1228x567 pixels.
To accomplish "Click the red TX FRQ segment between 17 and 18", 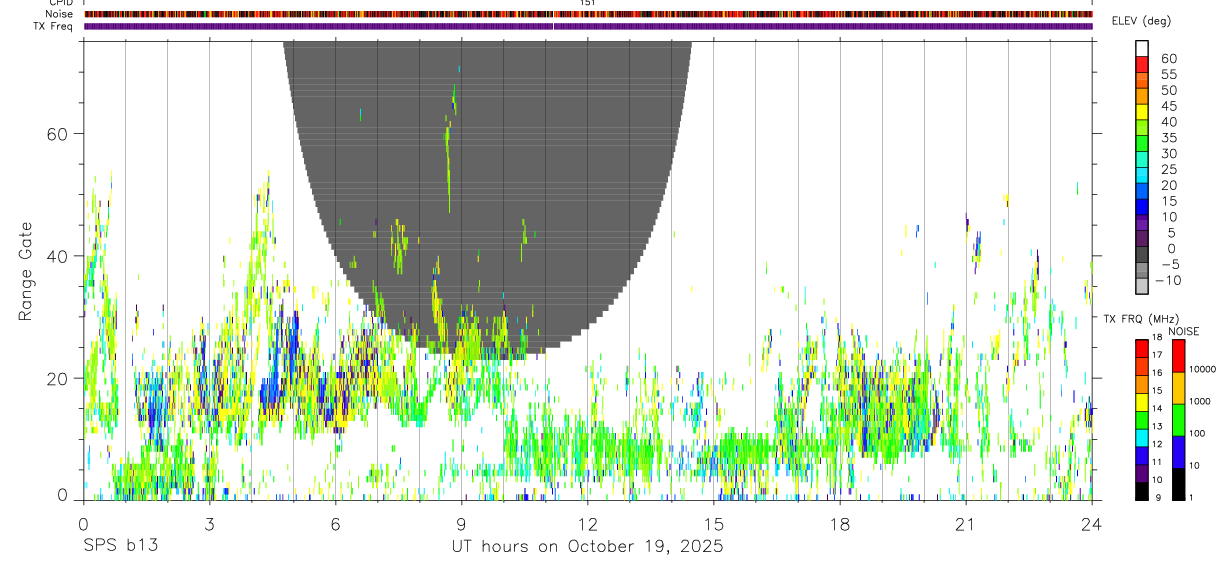I will coord(1142,349).
